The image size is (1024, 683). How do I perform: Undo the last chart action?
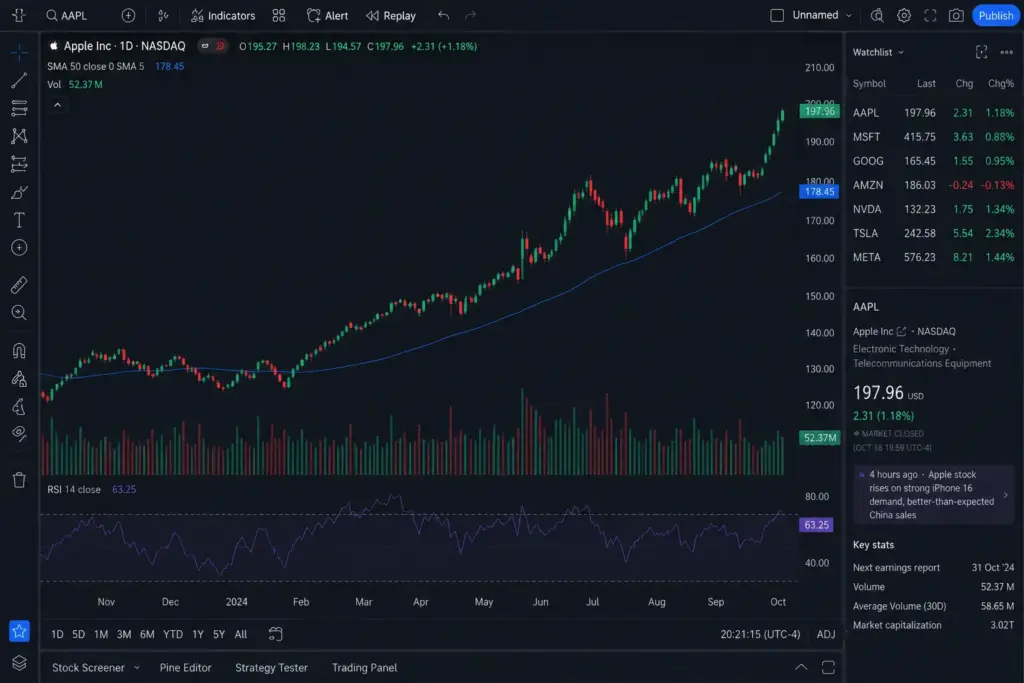click(443, 16)
